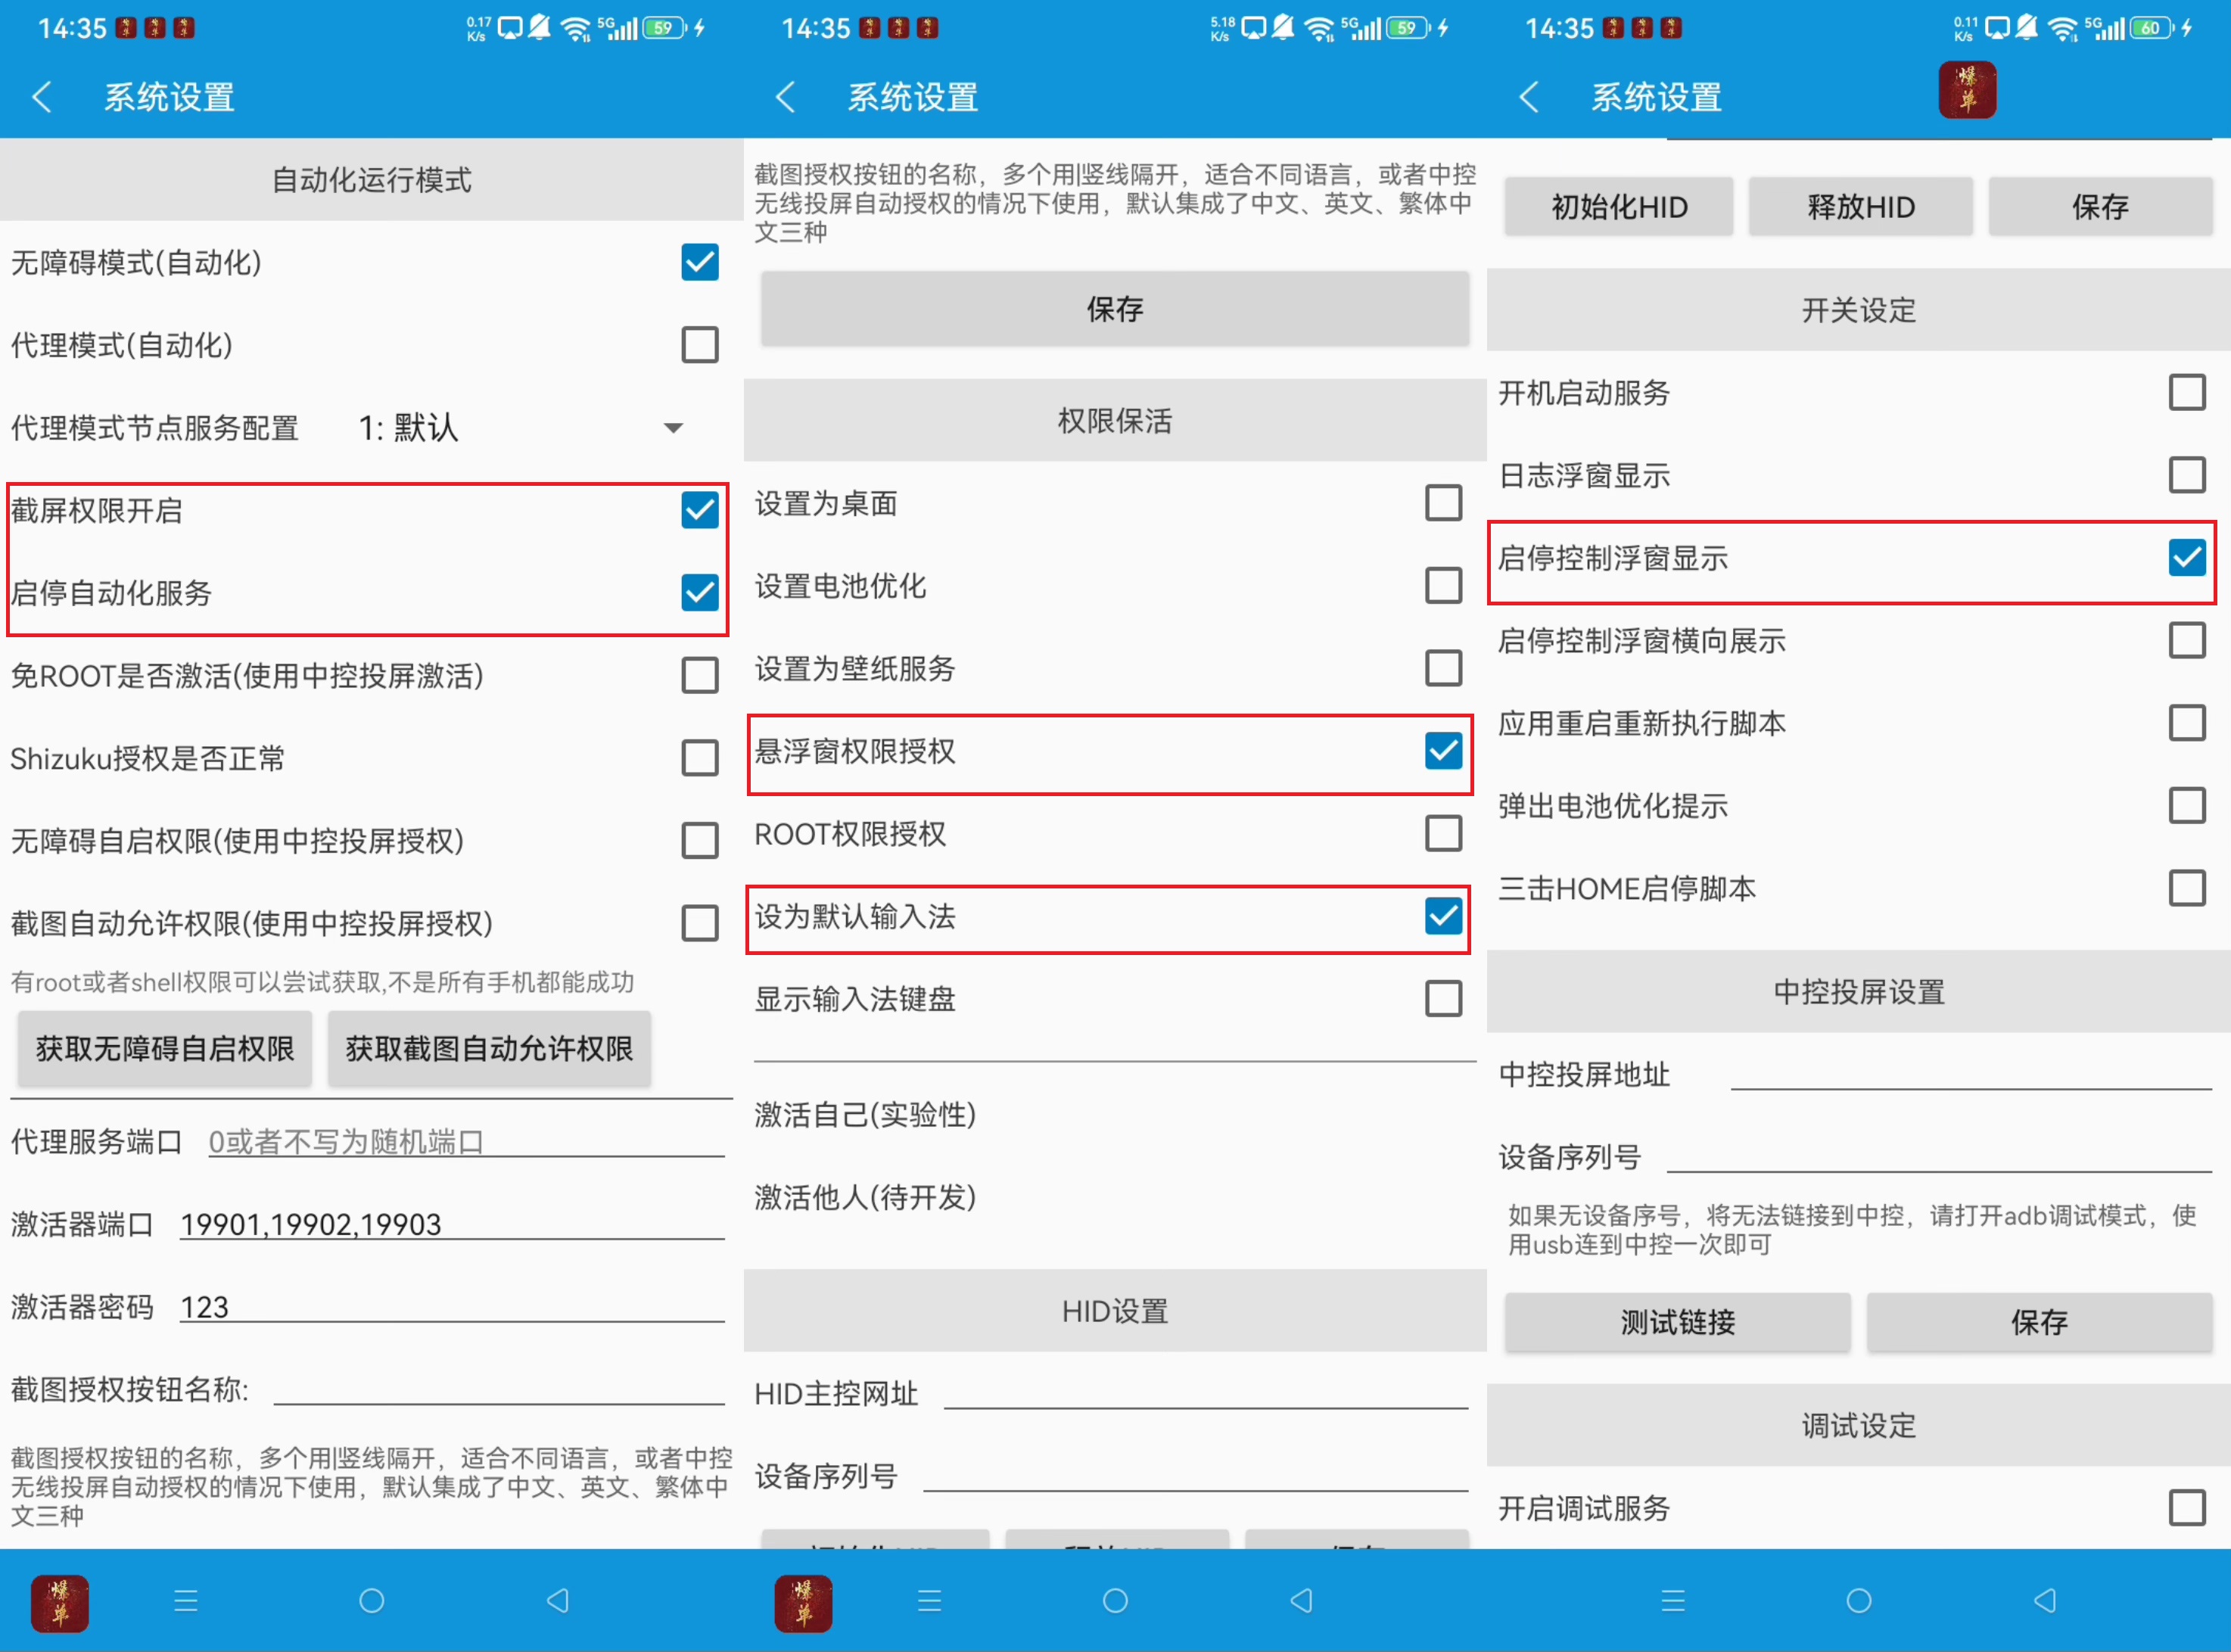The image size is (2231, 1652).
Task: Click 初始化HID button
Action: 1618,207
